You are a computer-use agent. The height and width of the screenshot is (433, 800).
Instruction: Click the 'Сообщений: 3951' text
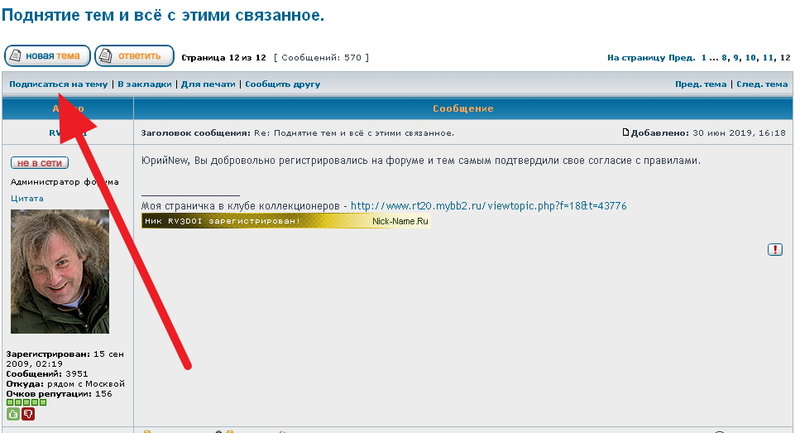[x=47, y=374]
